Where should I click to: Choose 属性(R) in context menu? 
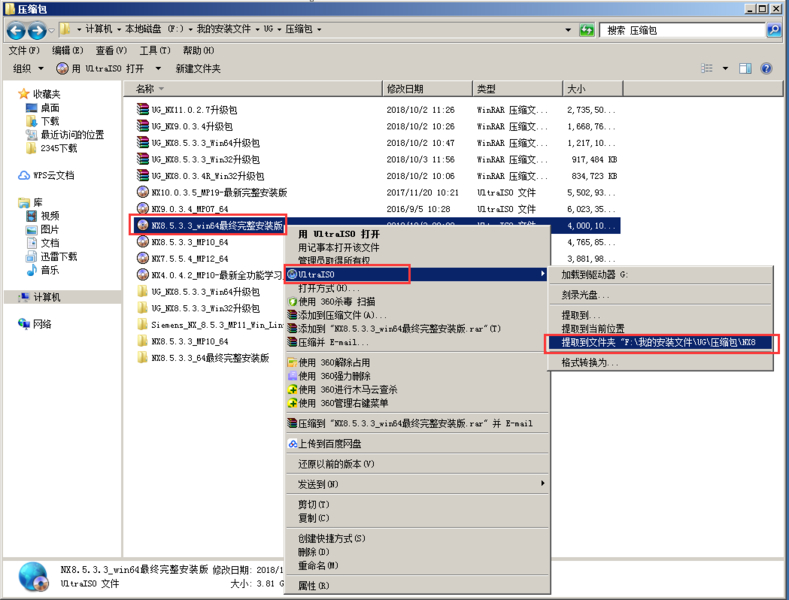tap(415, 585)
